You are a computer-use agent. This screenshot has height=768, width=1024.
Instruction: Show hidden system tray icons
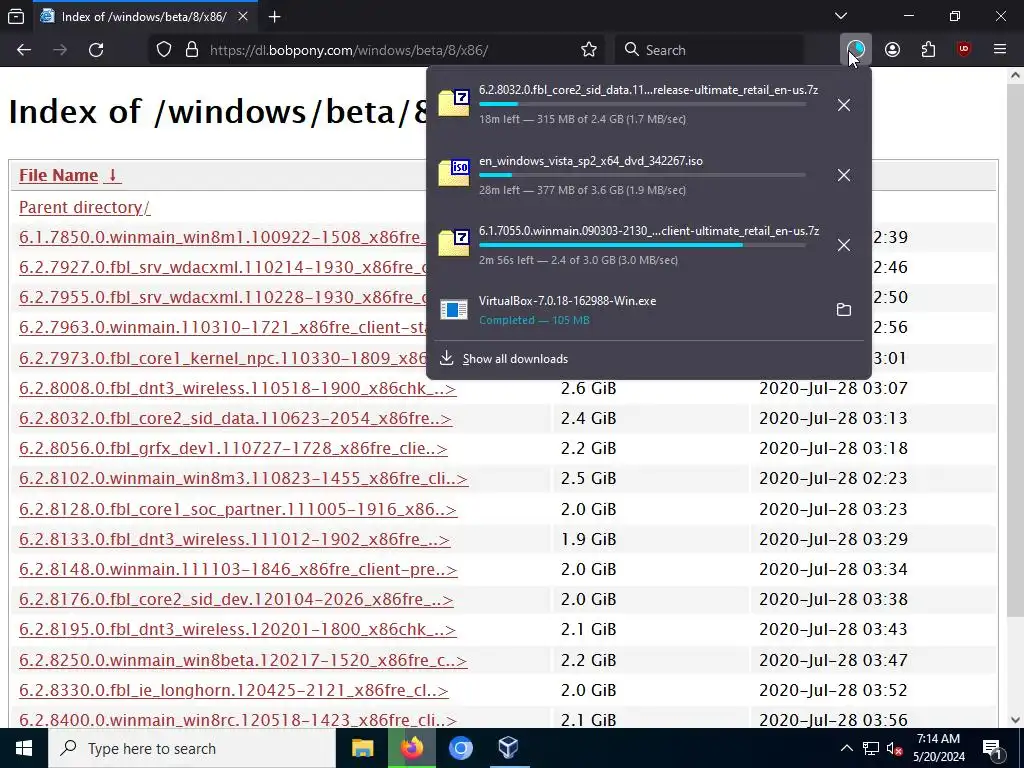point(846,748)
